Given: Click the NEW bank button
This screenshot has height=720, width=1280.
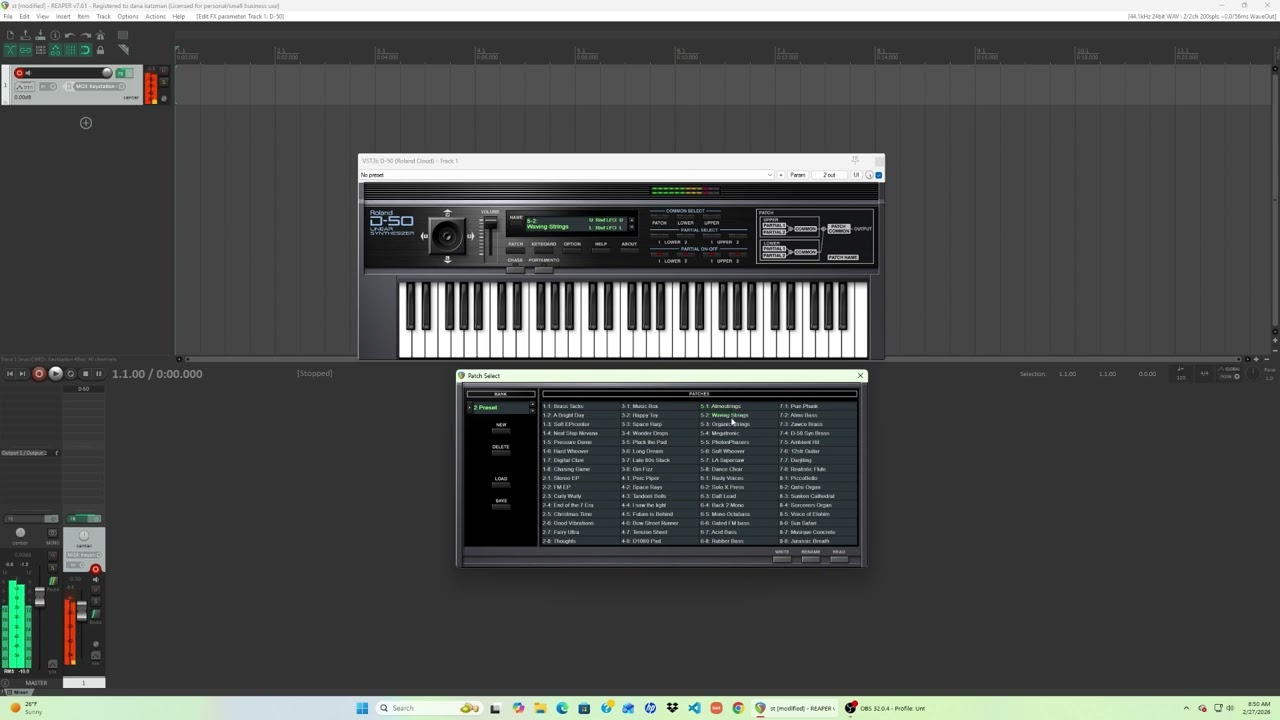Looking at the screenshot, I should pos(501,429).
